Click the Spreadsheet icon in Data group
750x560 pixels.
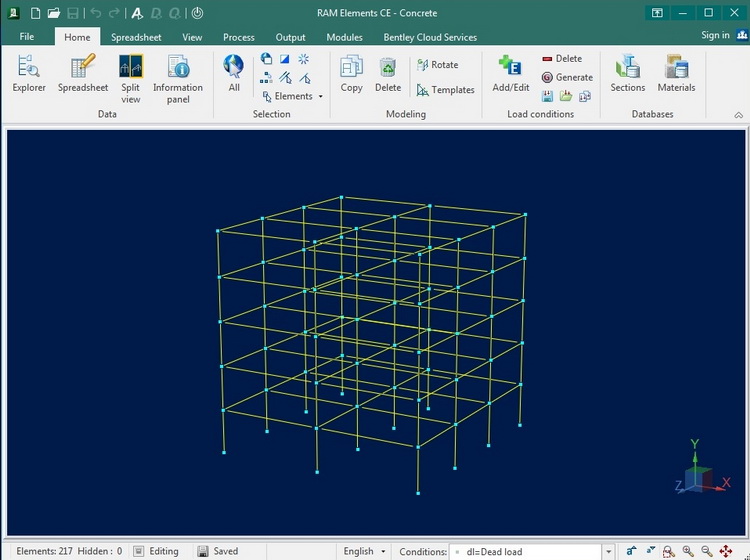83,74
